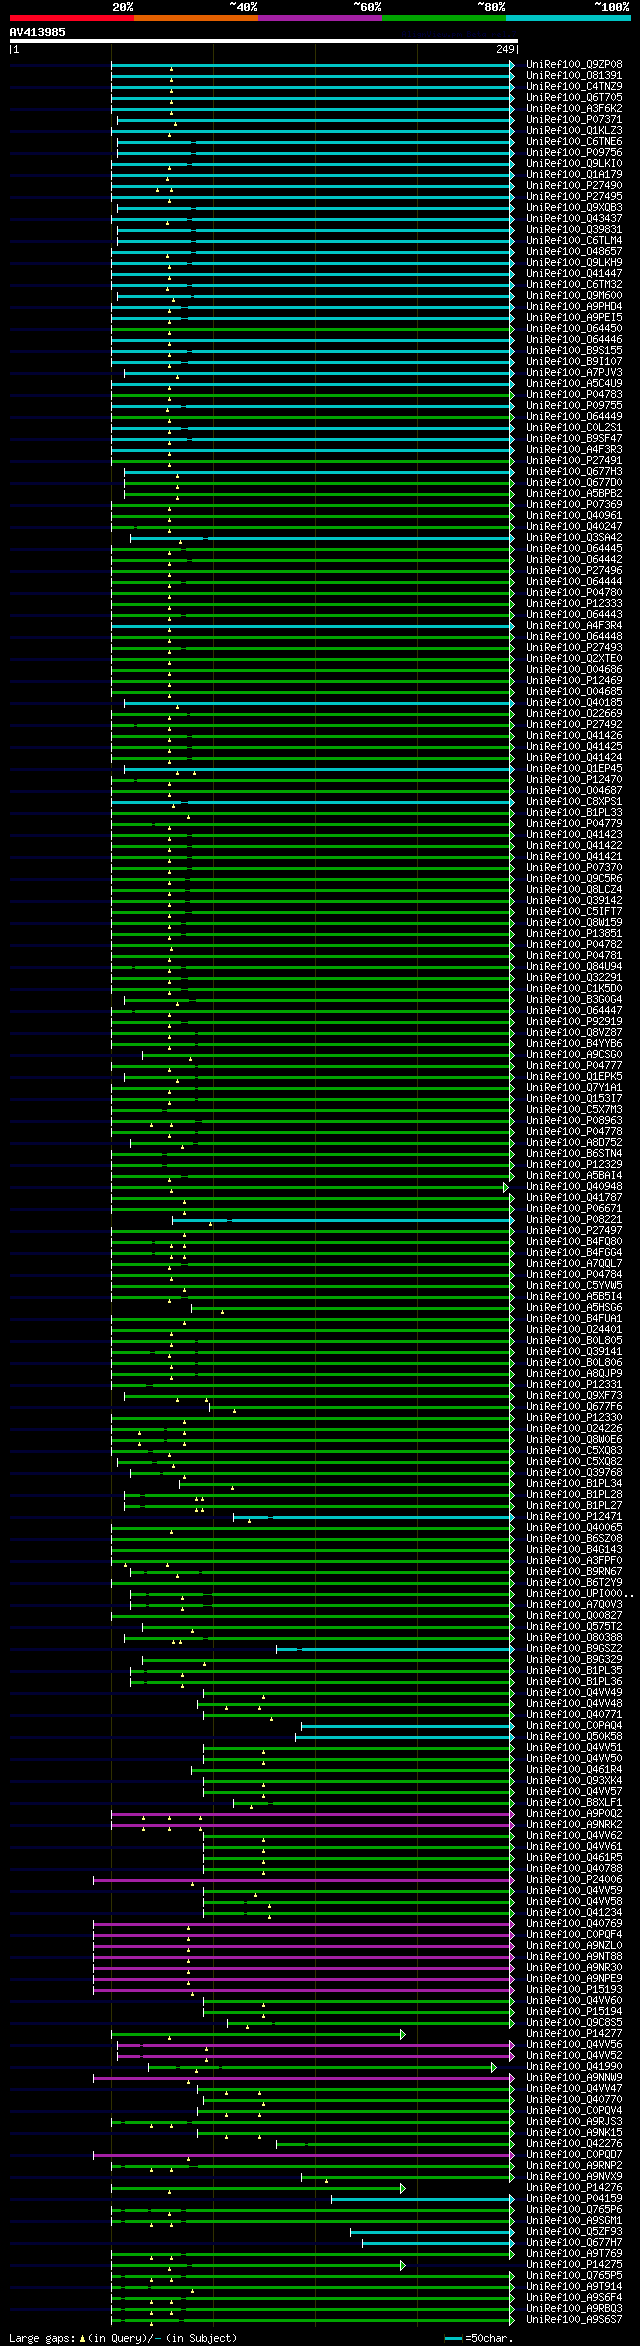Select label UniRef100_B4FQ80

(574, 1241)
